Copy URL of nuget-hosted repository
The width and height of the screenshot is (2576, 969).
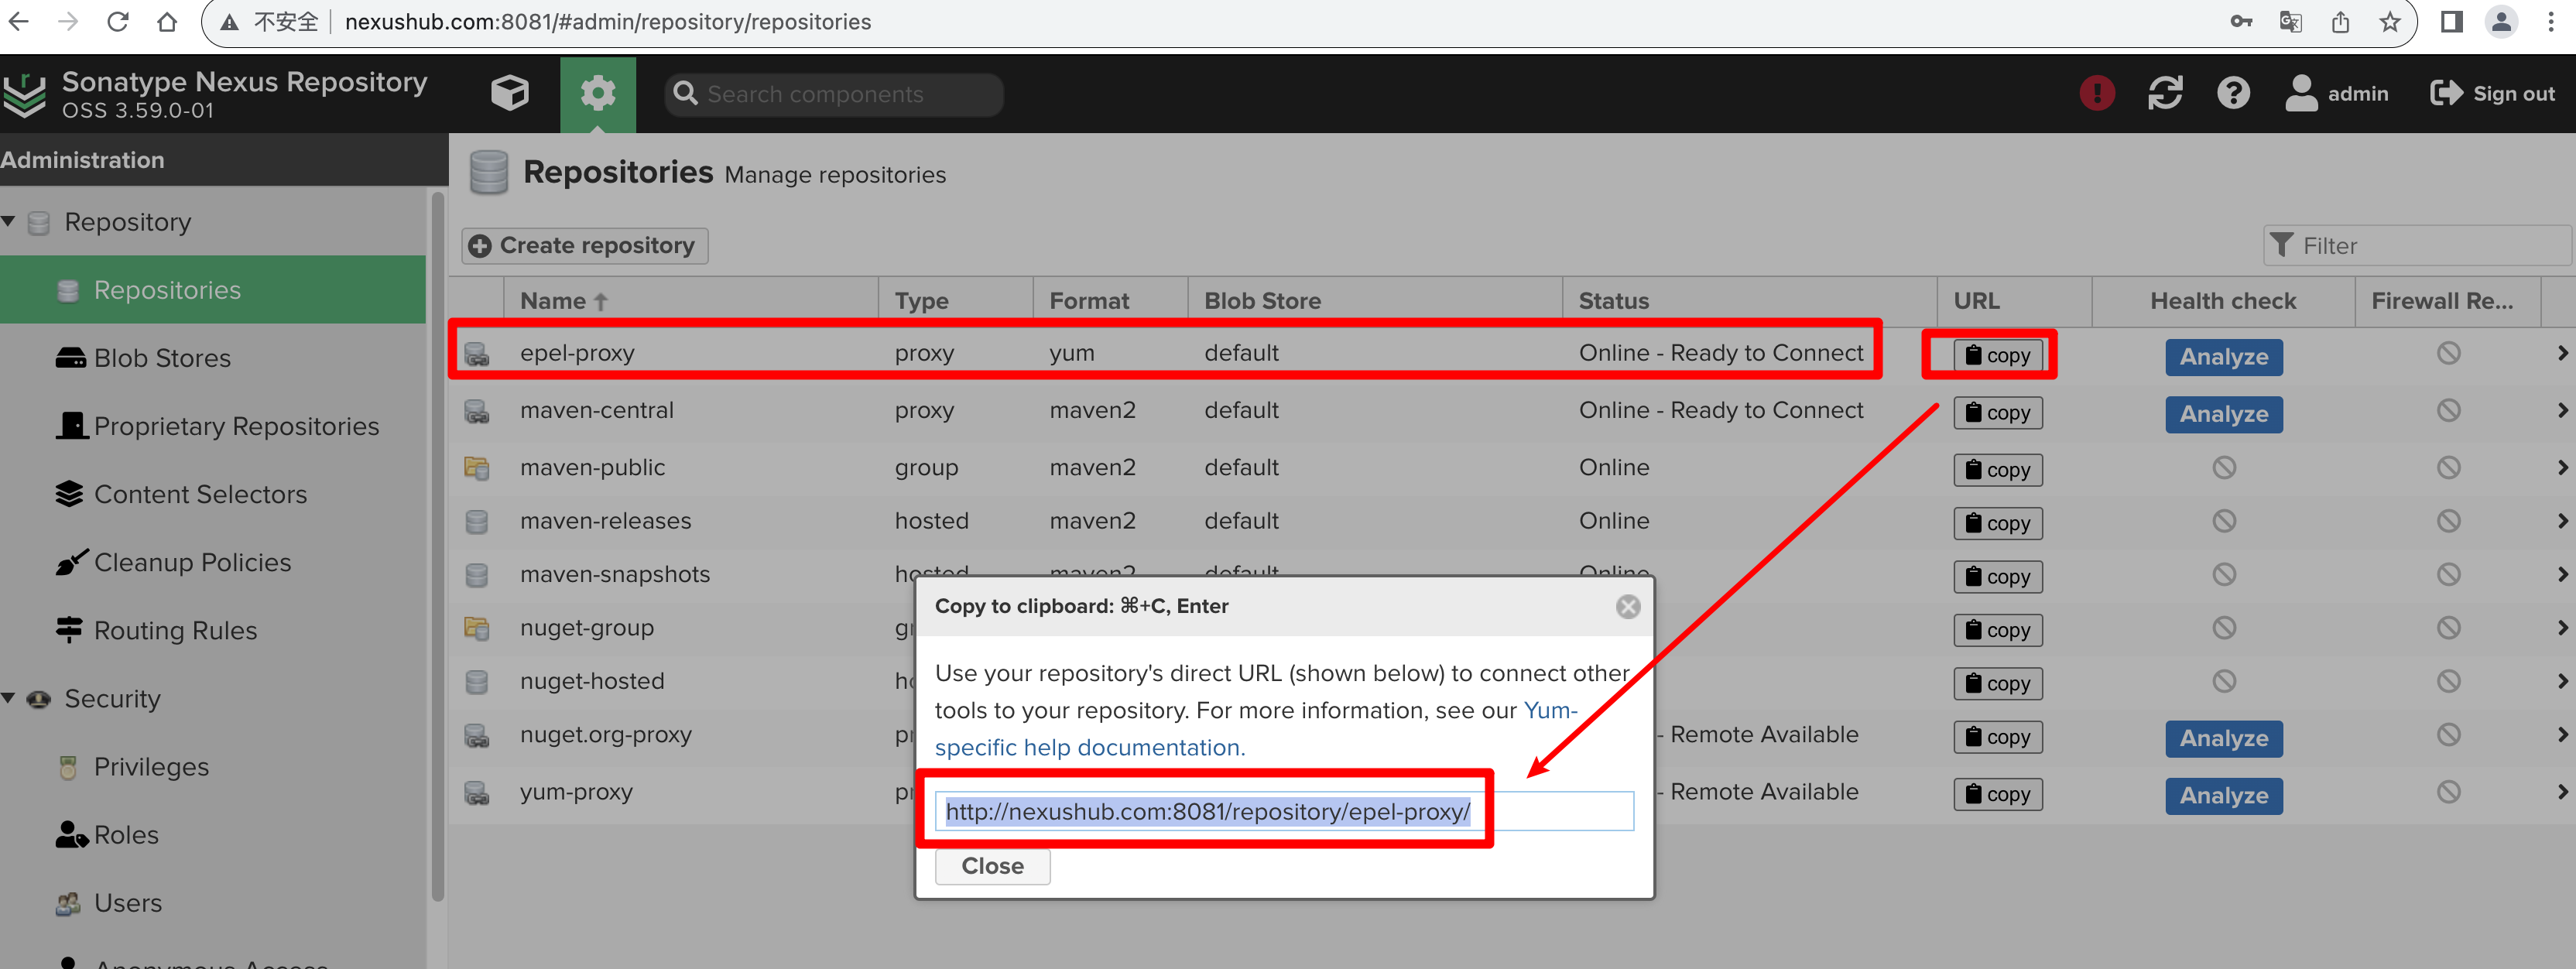tap(1997, 684)
